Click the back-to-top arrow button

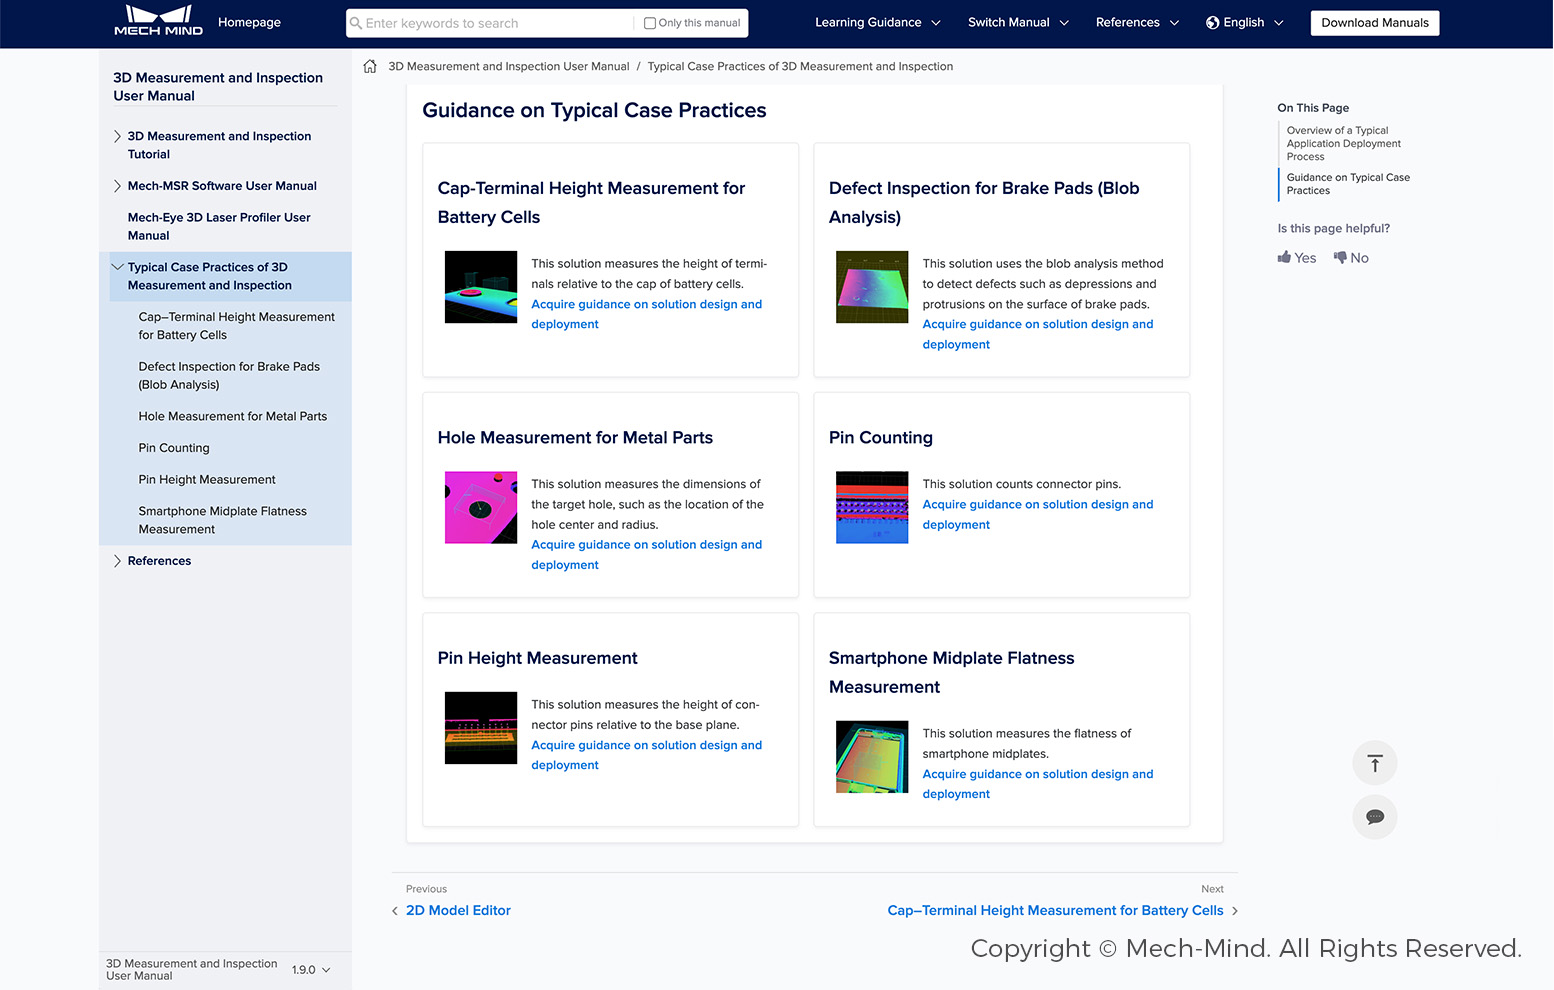click(1375, 763)
